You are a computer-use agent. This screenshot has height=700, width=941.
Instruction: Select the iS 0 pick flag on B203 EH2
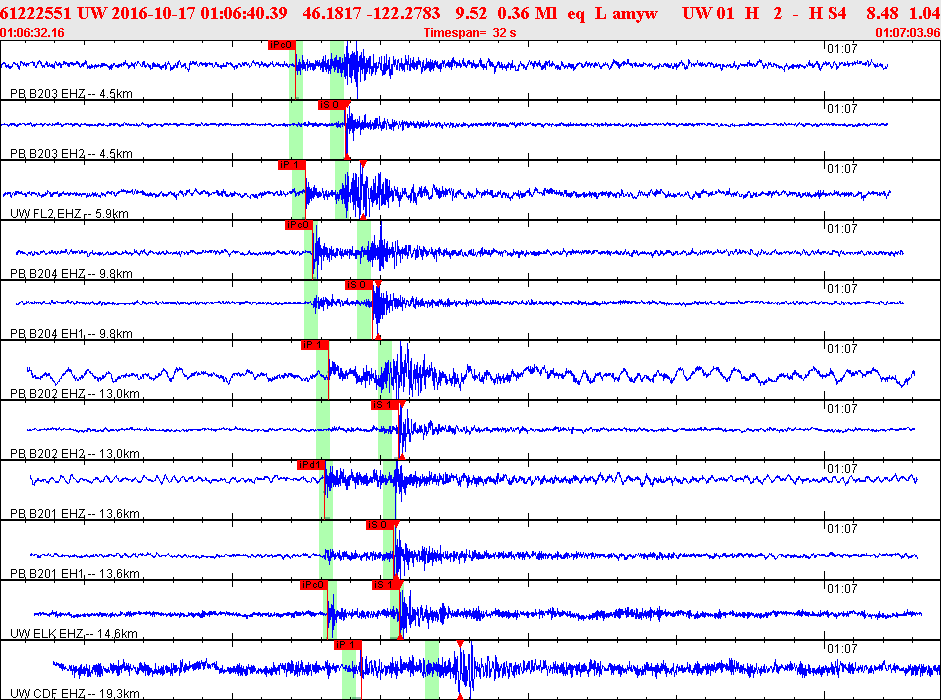tap(332, 105)
